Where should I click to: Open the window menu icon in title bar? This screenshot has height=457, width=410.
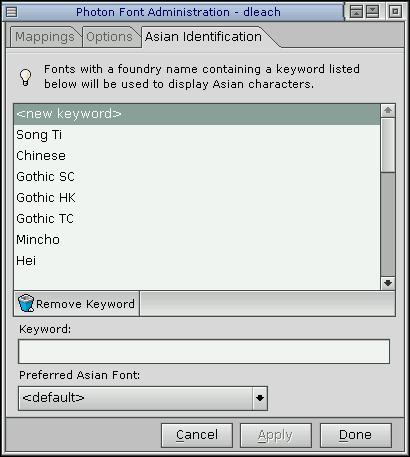click(x=11, y=12)
